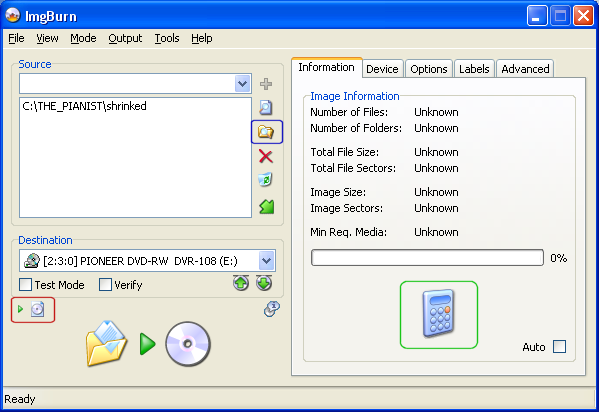The height and width of the screenshot is (412, 599).
Task: Switch to the Advanced tab
Action: 525,69
